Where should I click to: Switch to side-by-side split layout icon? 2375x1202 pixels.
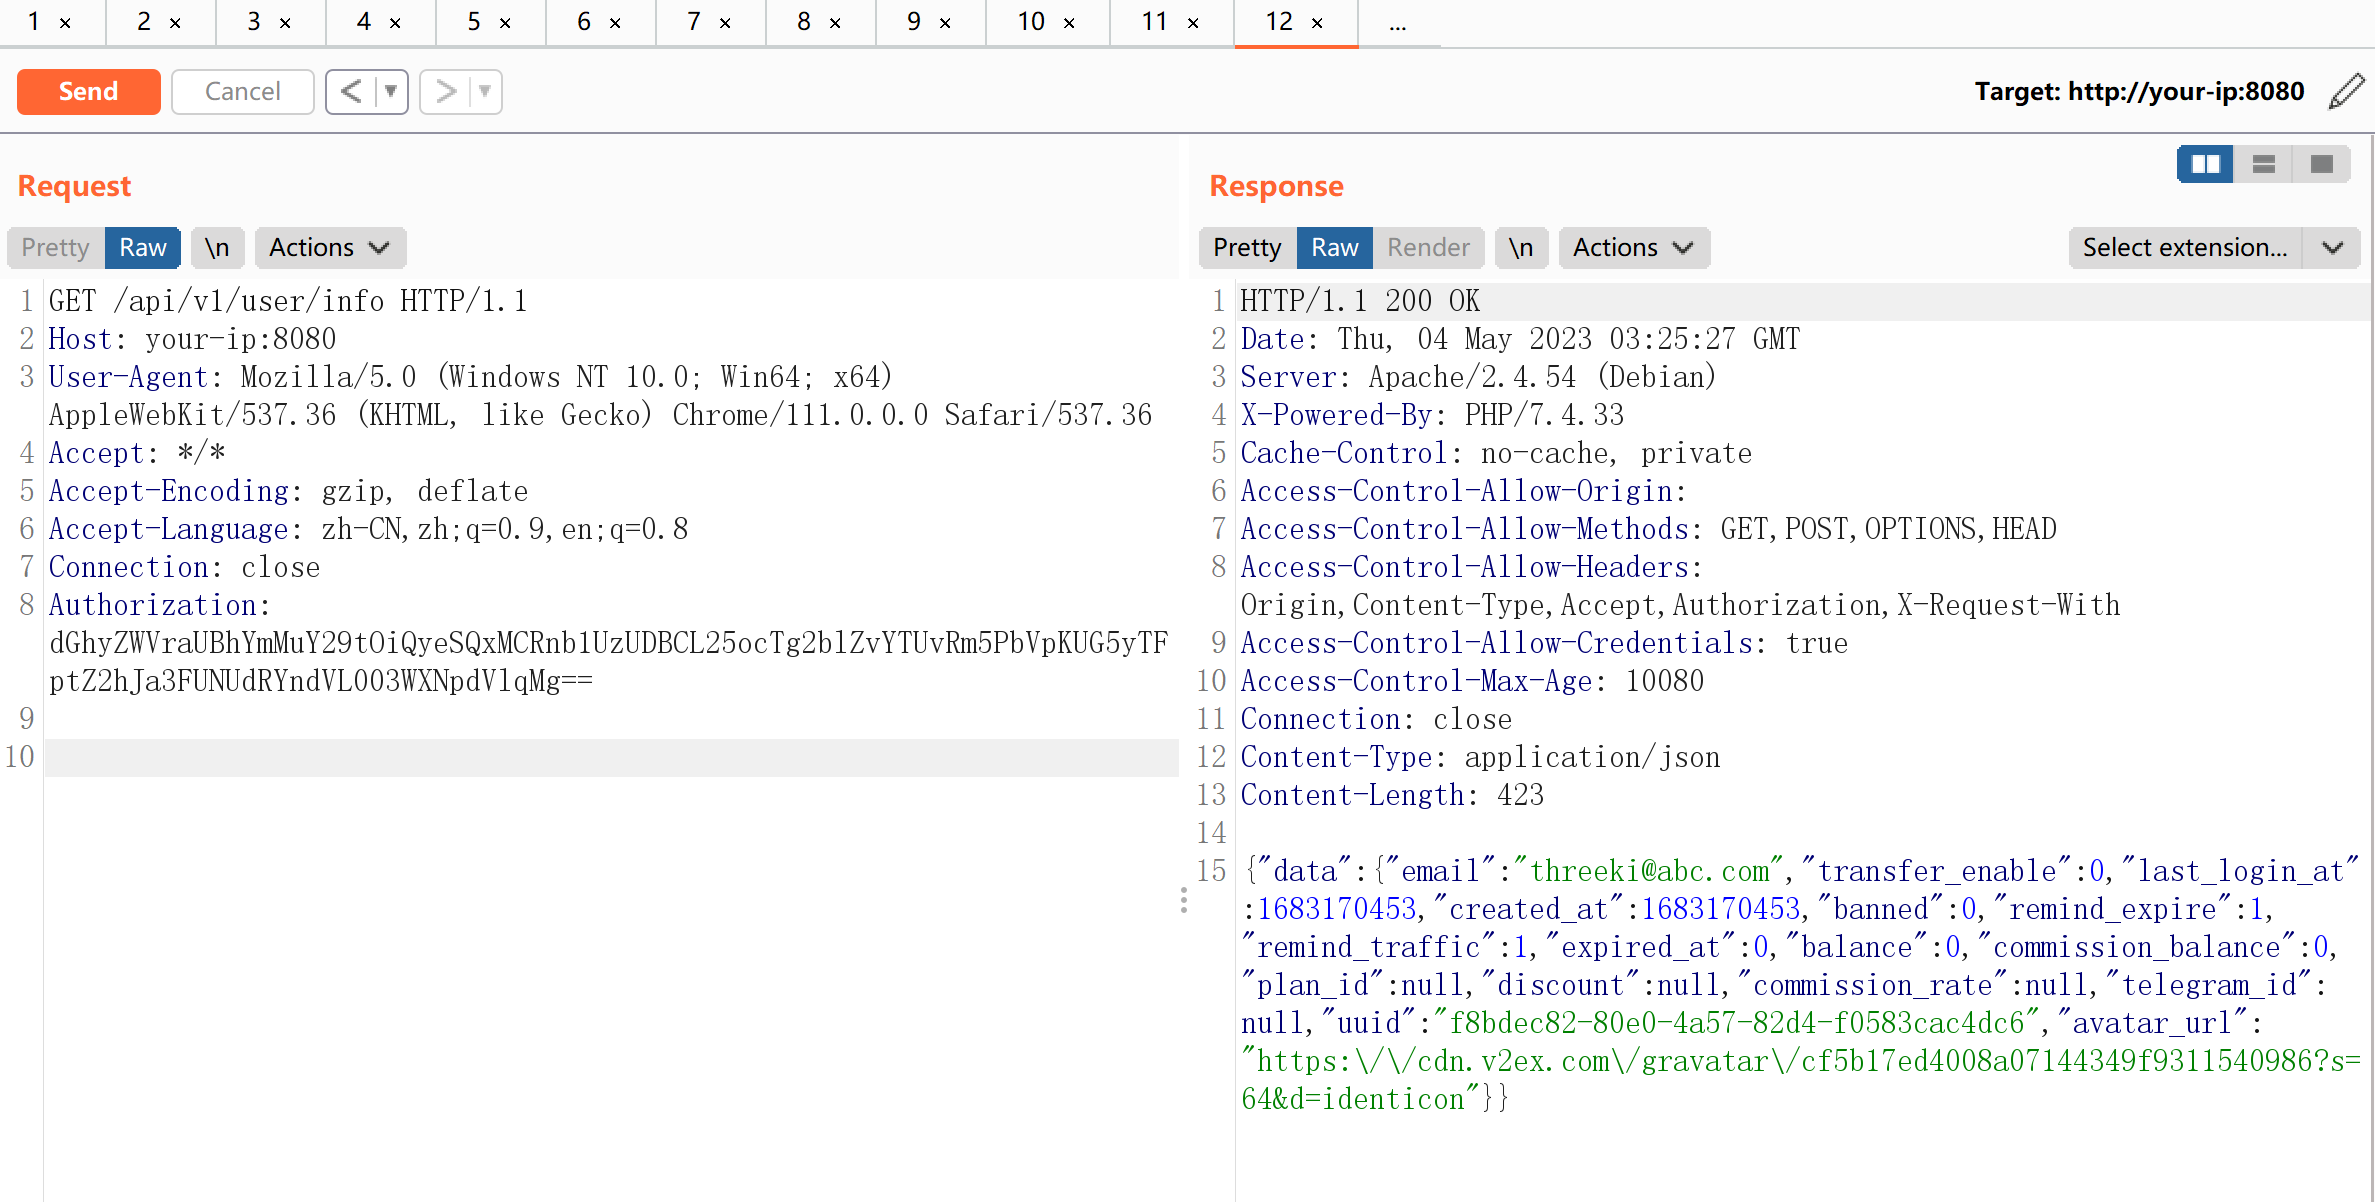[2205, 164]
